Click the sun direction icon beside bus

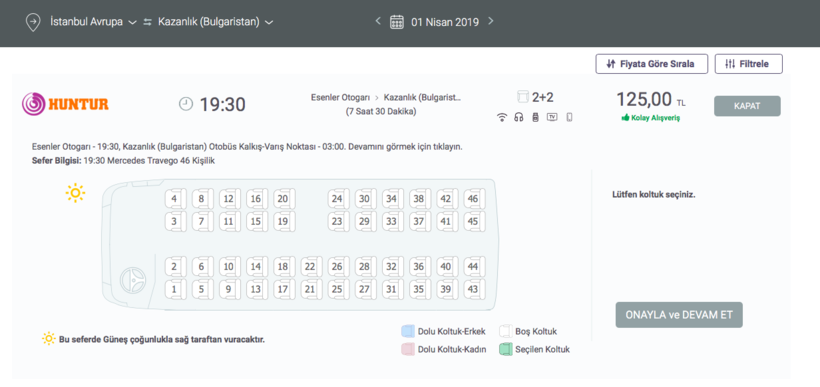click(75, 193)
